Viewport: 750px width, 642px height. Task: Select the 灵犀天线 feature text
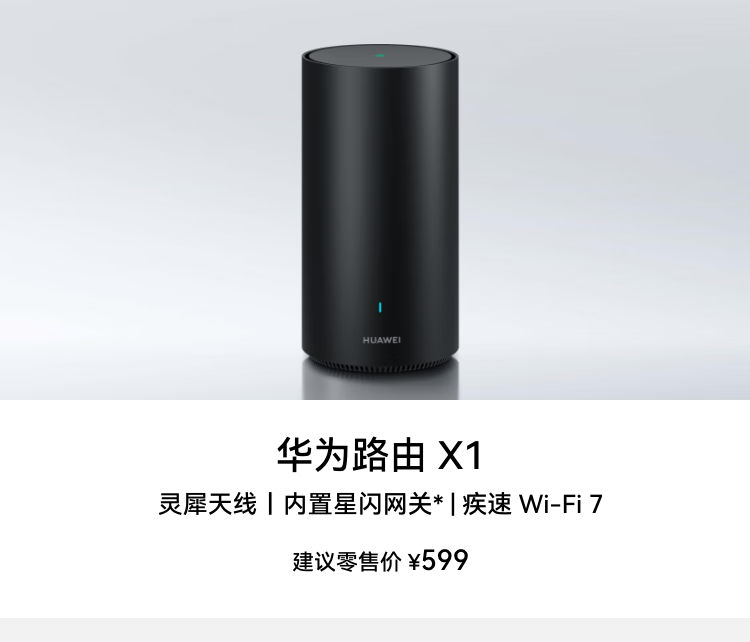click(208, 504)
